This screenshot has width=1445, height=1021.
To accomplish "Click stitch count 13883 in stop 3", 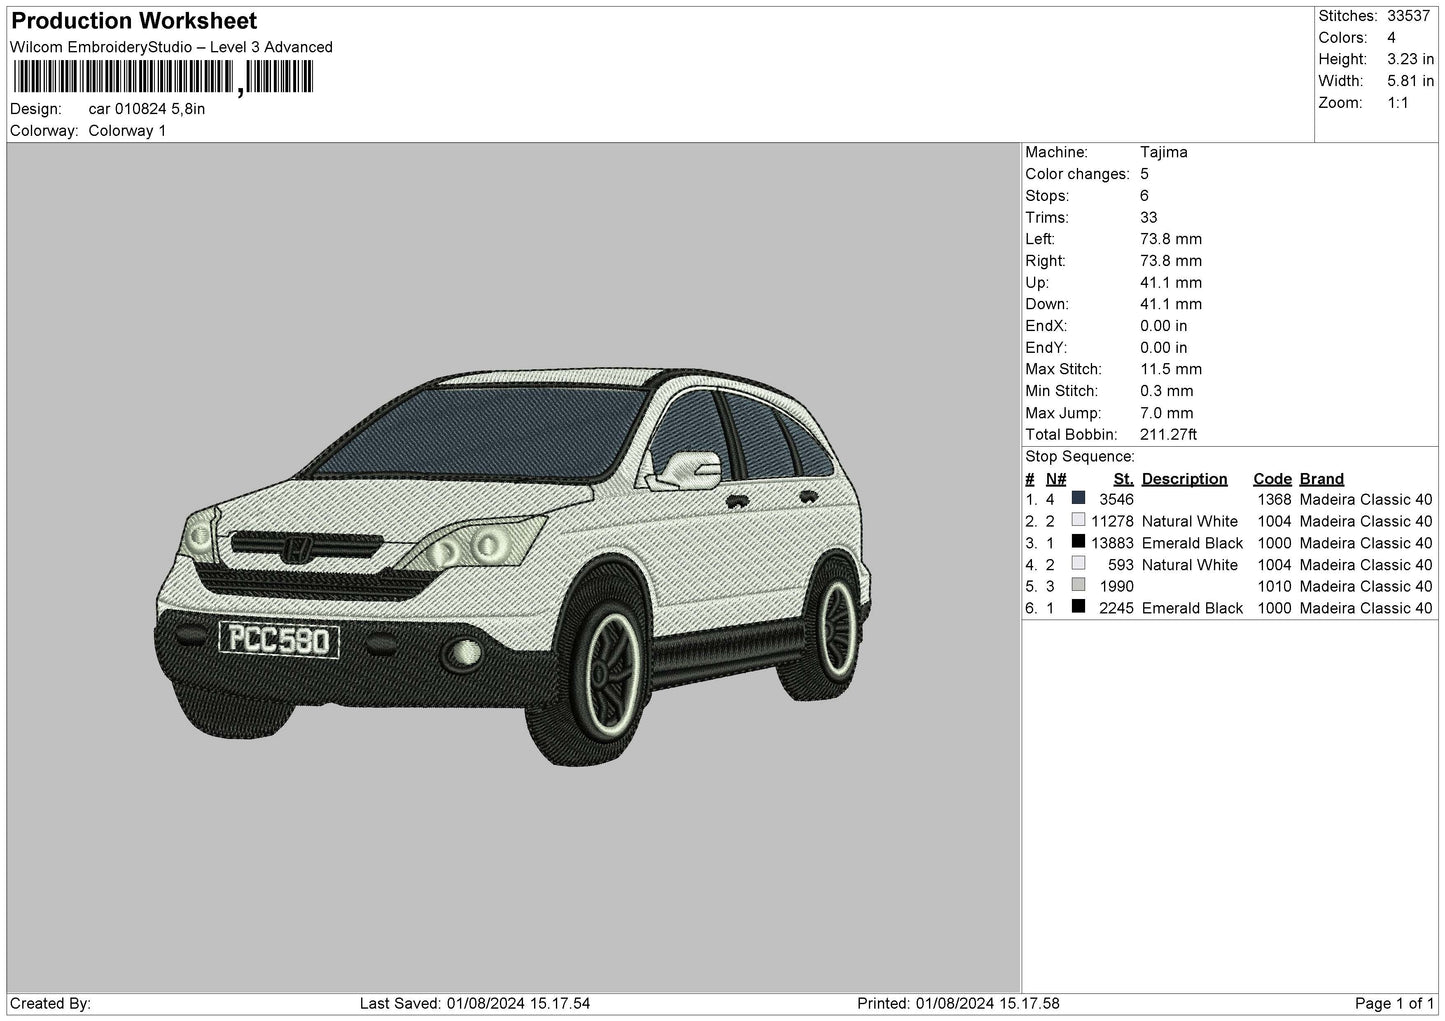I will [1112, 543].
